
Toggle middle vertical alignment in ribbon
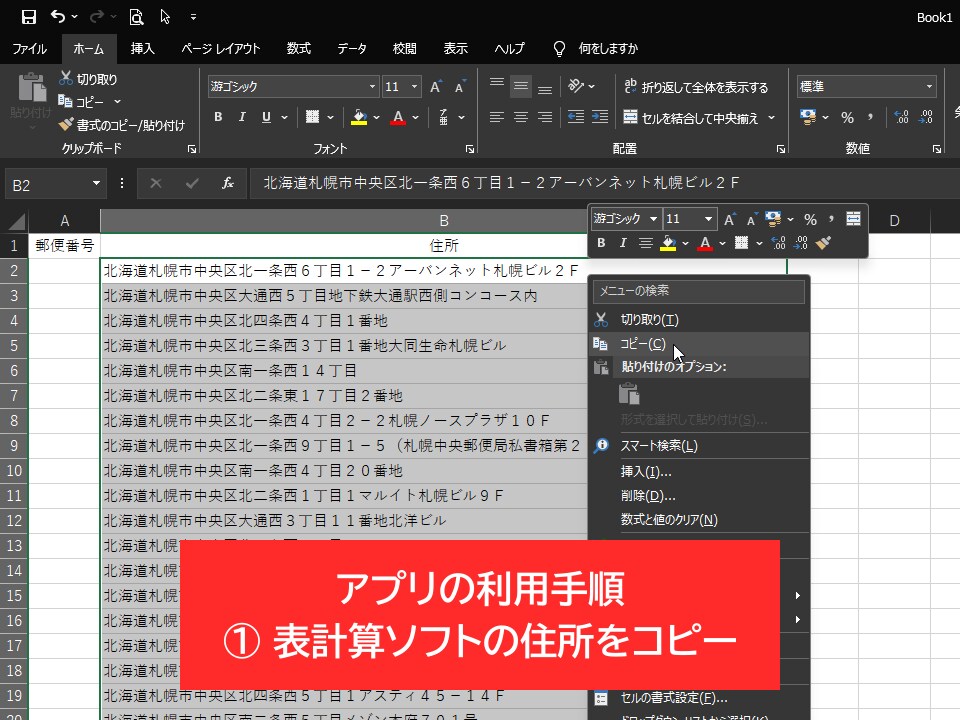tap(521, 86)
